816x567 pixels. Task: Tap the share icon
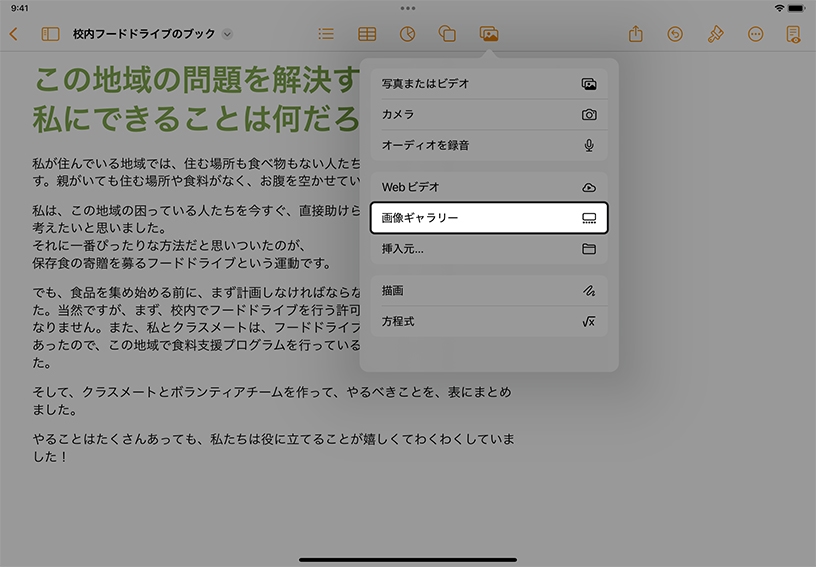635,34
